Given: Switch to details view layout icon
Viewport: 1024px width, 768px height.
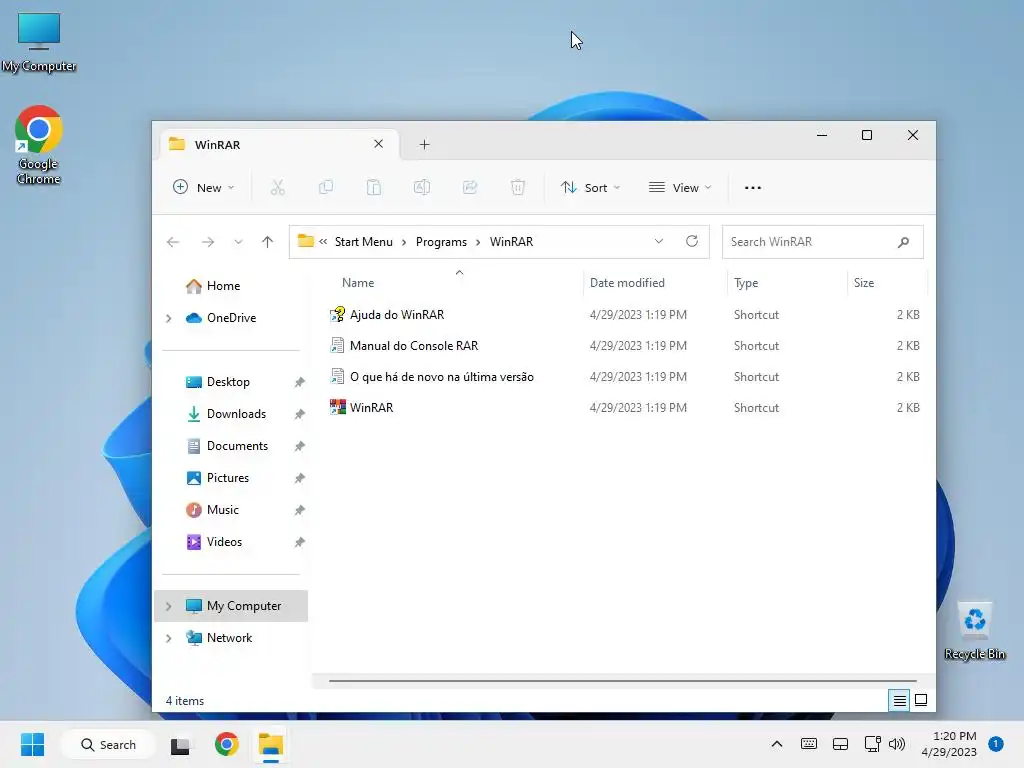Looking at the screenshot, I should click(899, 701).
